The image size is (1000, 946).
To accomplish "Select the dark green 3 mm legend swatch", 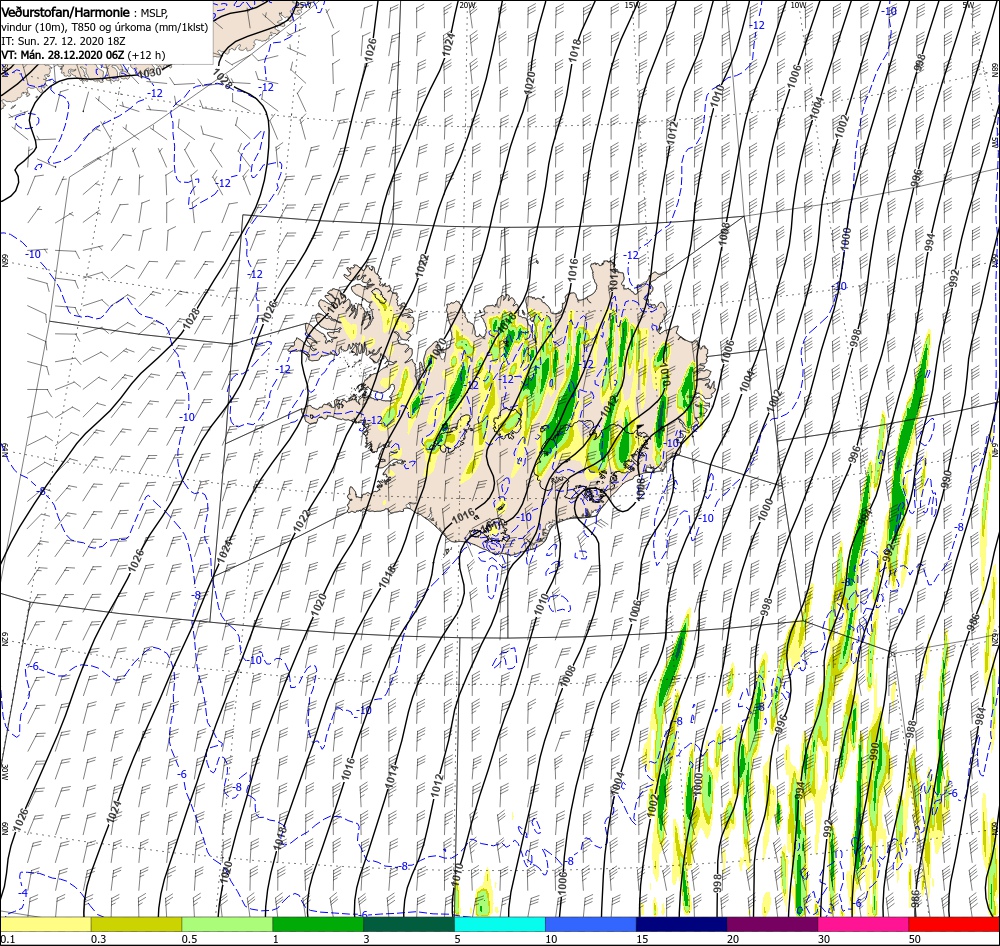I will [x=409, y=924].
